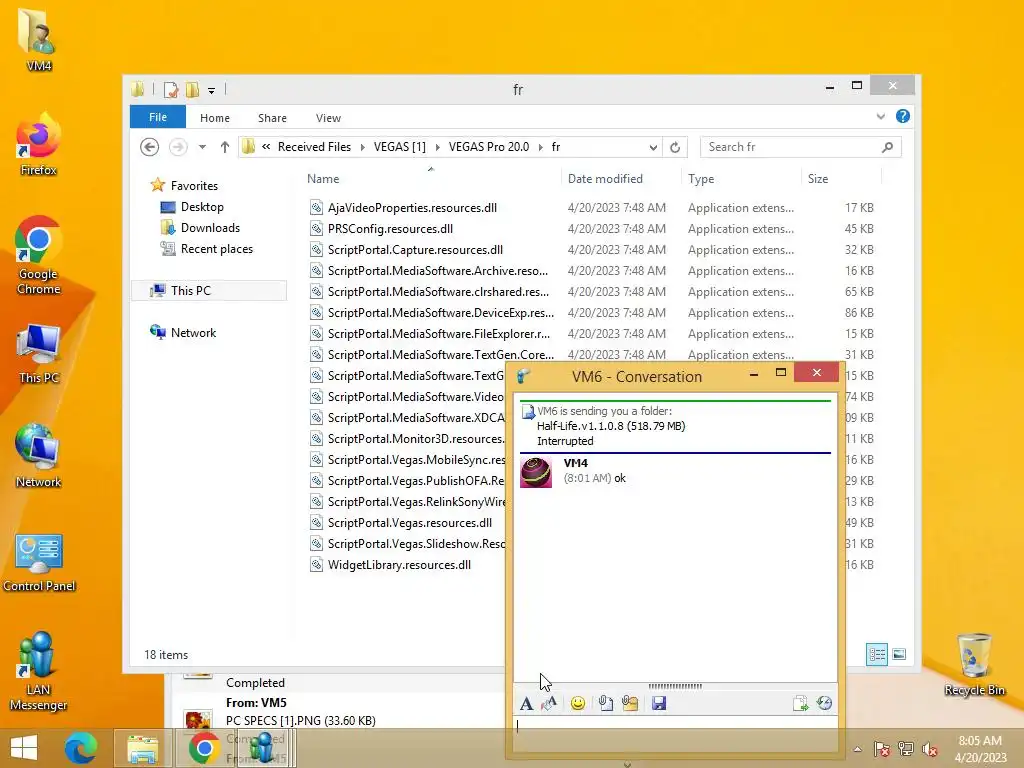The width and height of the screenshot is (1024, 768).
Task: Click Chrome in the taskbar
Action: (x=204, y=748)
